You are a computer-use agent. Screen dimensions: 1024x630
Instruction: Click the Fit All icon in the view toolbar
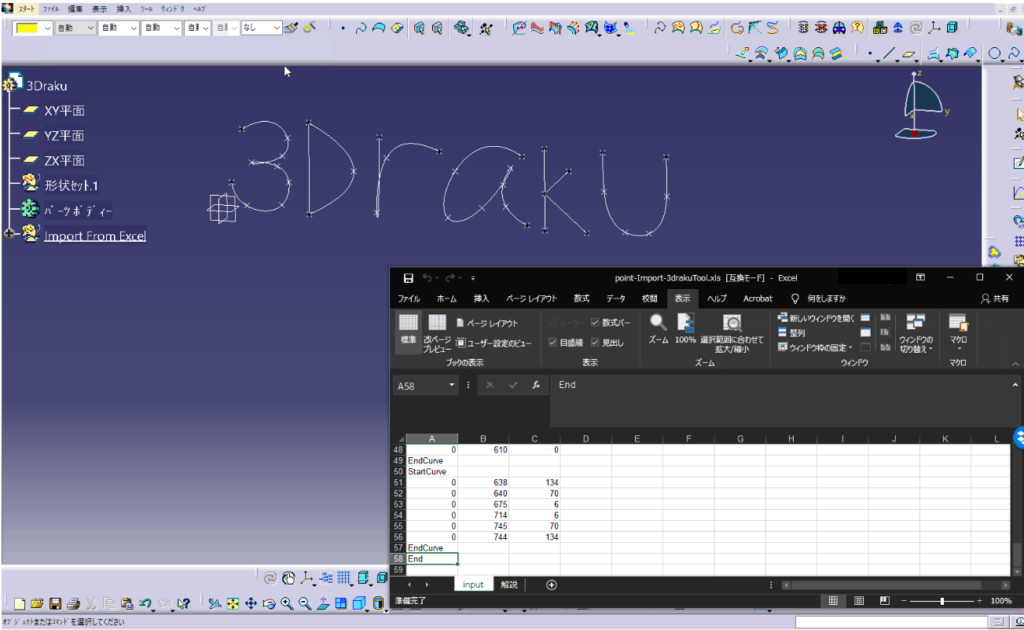(232, 603)
